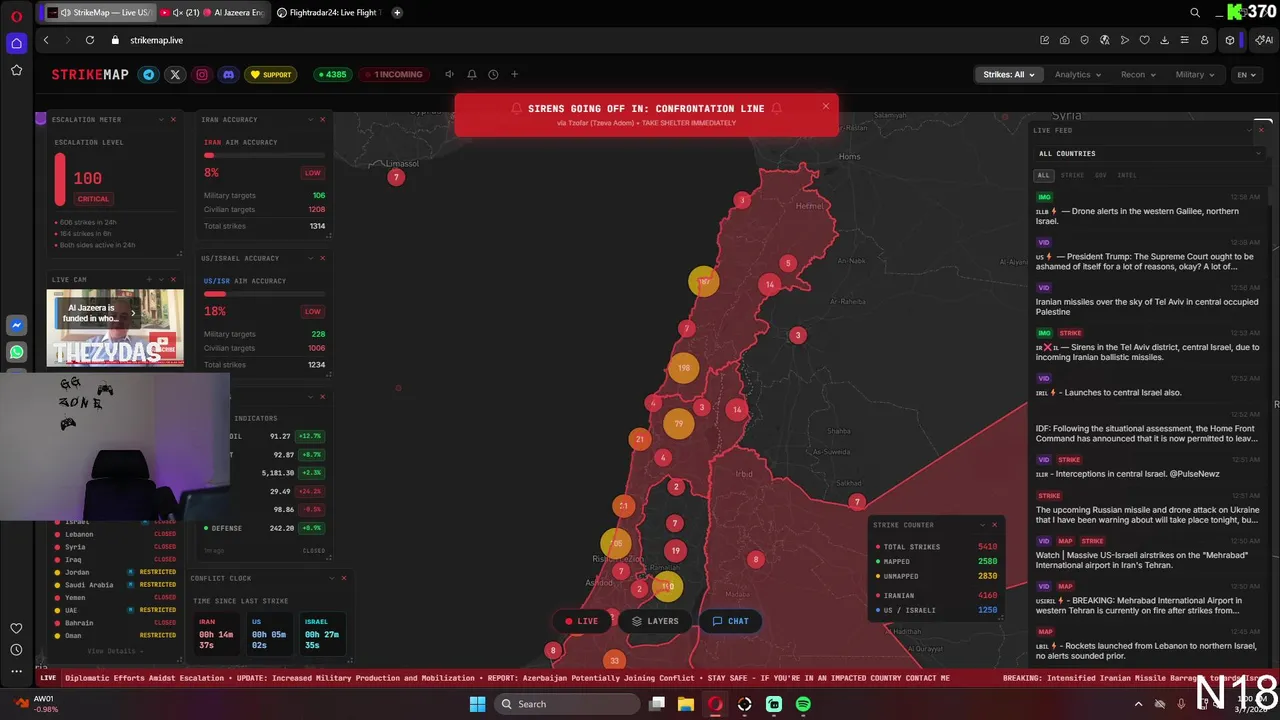Open WhatsApp in Opera sidebar
The height and width of the screenshot is (720, 1280).
pyautogui.click(x=16, y=352)
